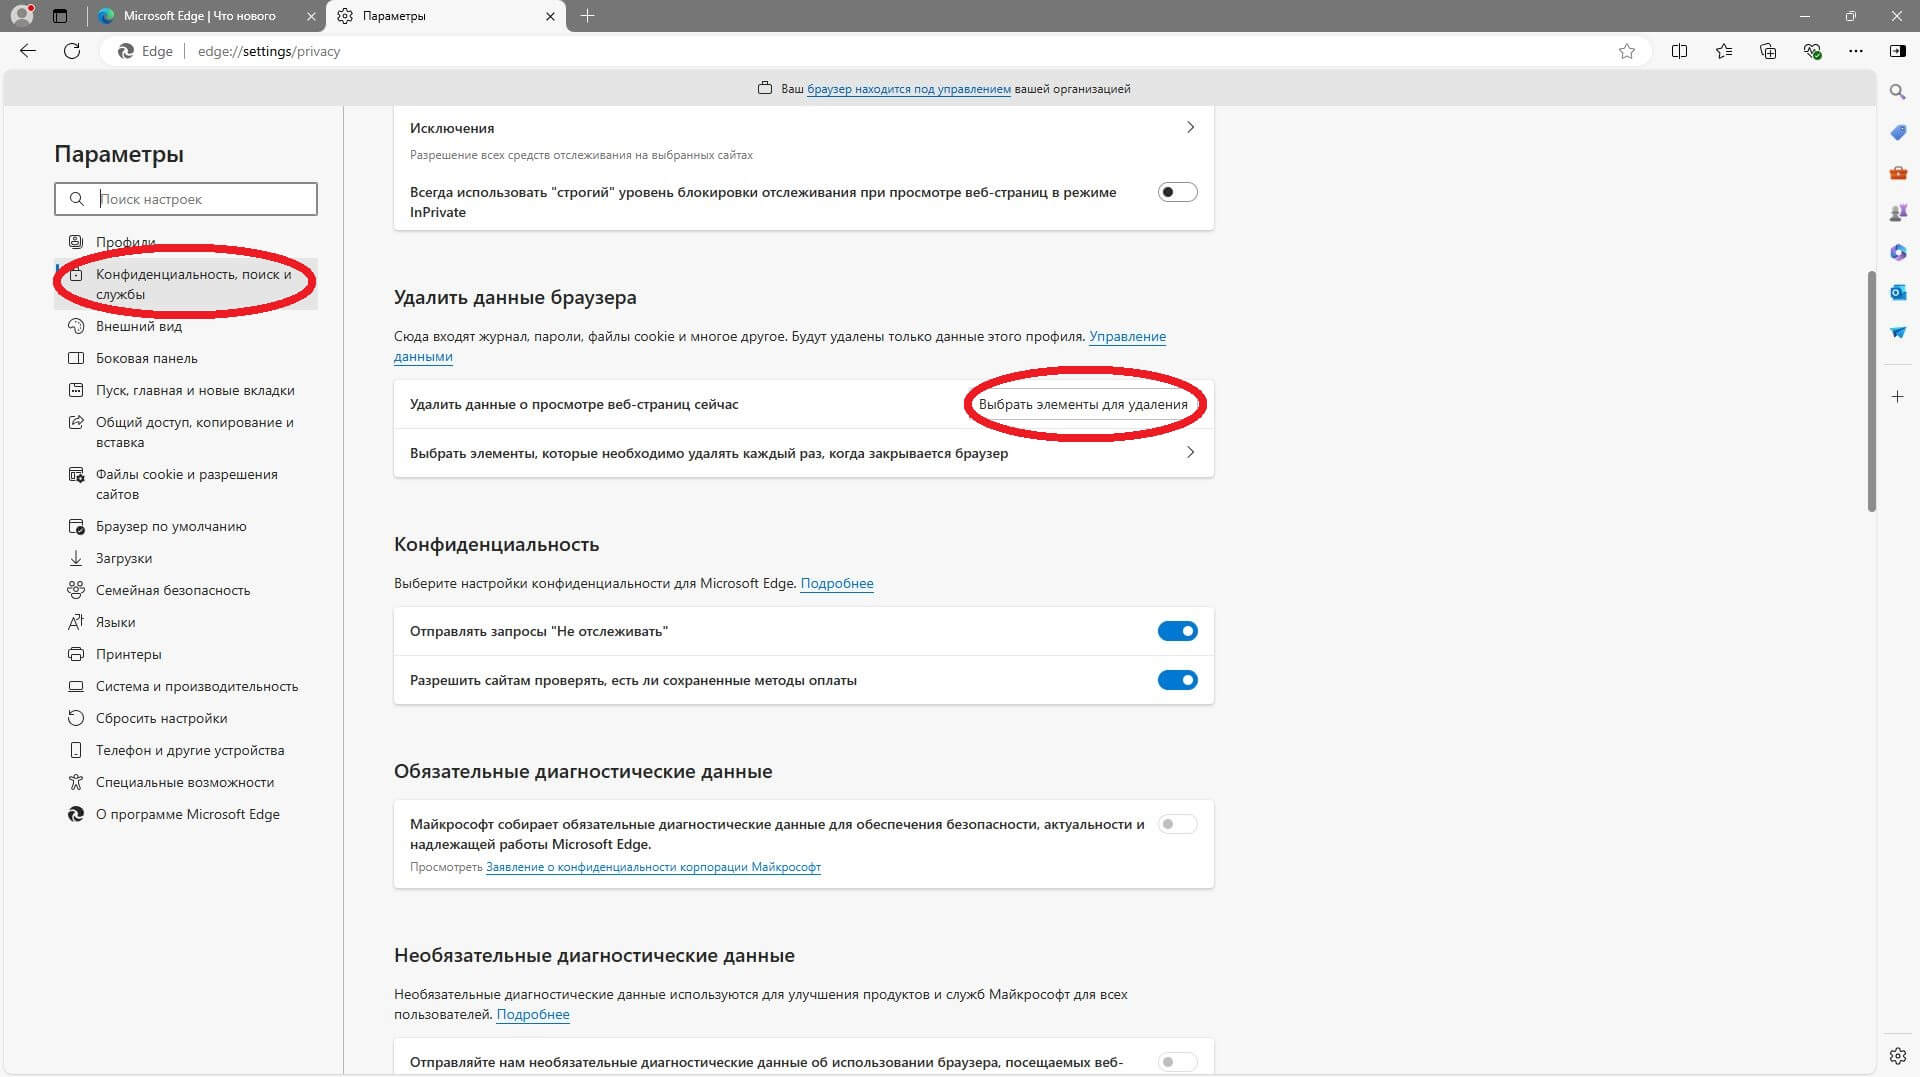Open Внешний вид settings section
Image resolution: width=1920 pixels, height=1077 pixels.
(139, 326)
